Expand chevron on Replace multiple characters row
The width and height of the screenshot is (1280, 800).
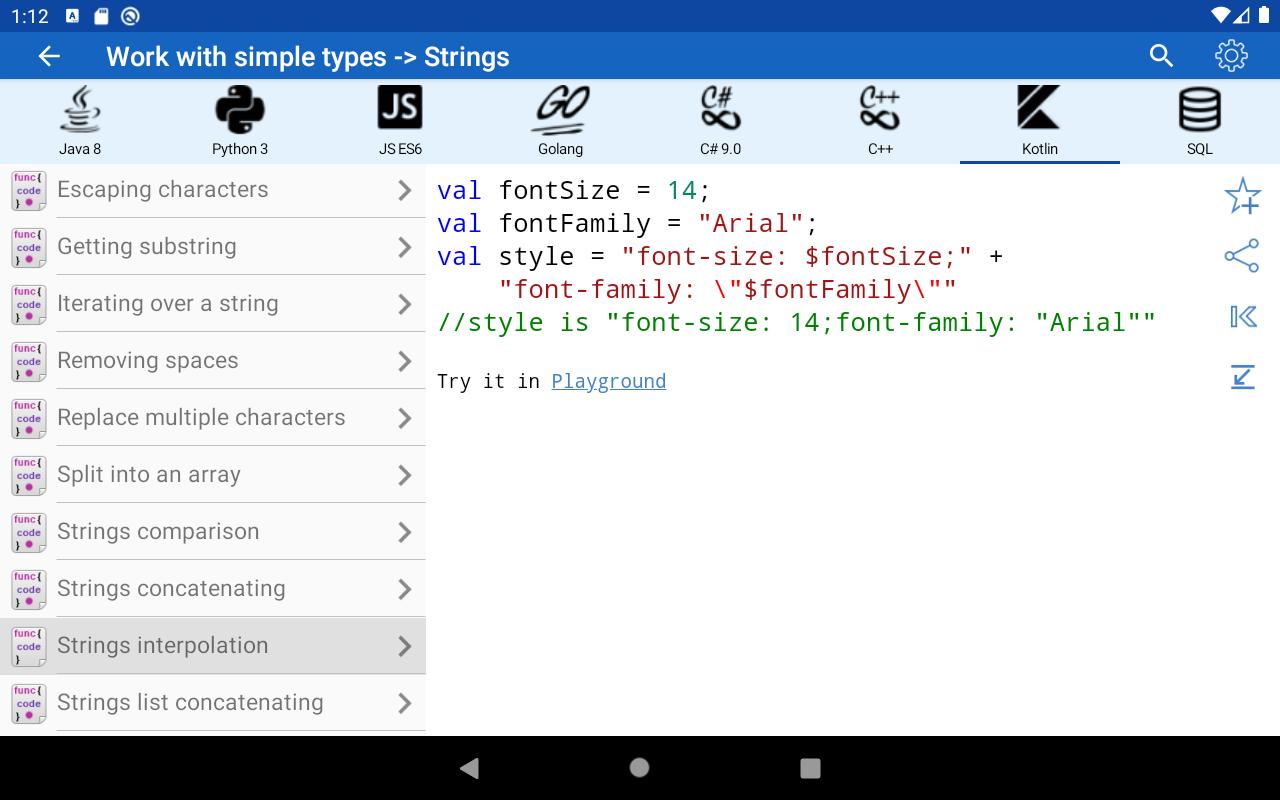click(x=405, y=418)
